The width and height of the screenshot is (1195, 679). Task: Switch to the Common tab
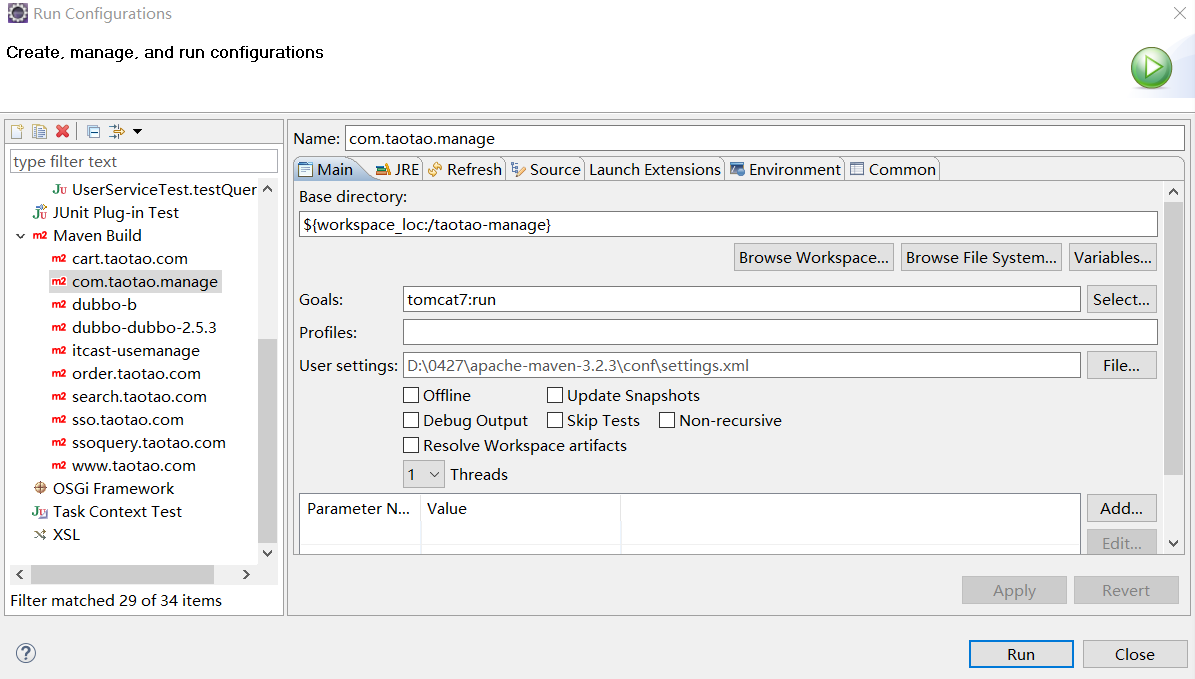[892, 169]
